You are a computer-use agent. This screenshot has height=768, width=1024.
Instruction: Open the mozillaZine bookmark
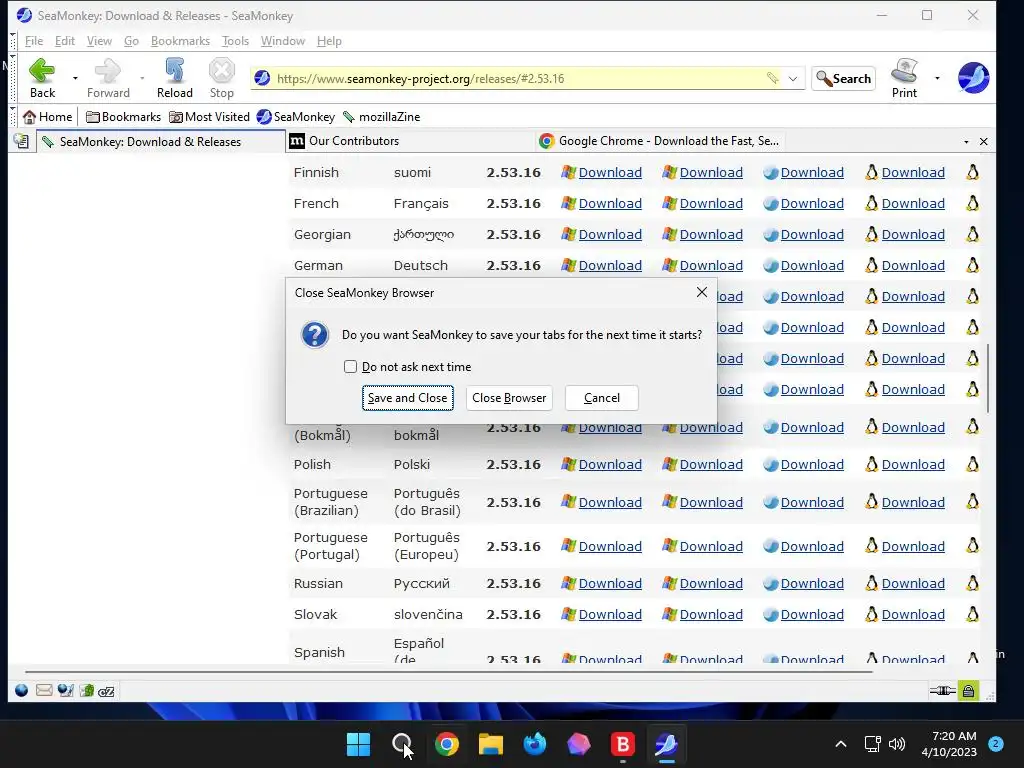point(382,117)
